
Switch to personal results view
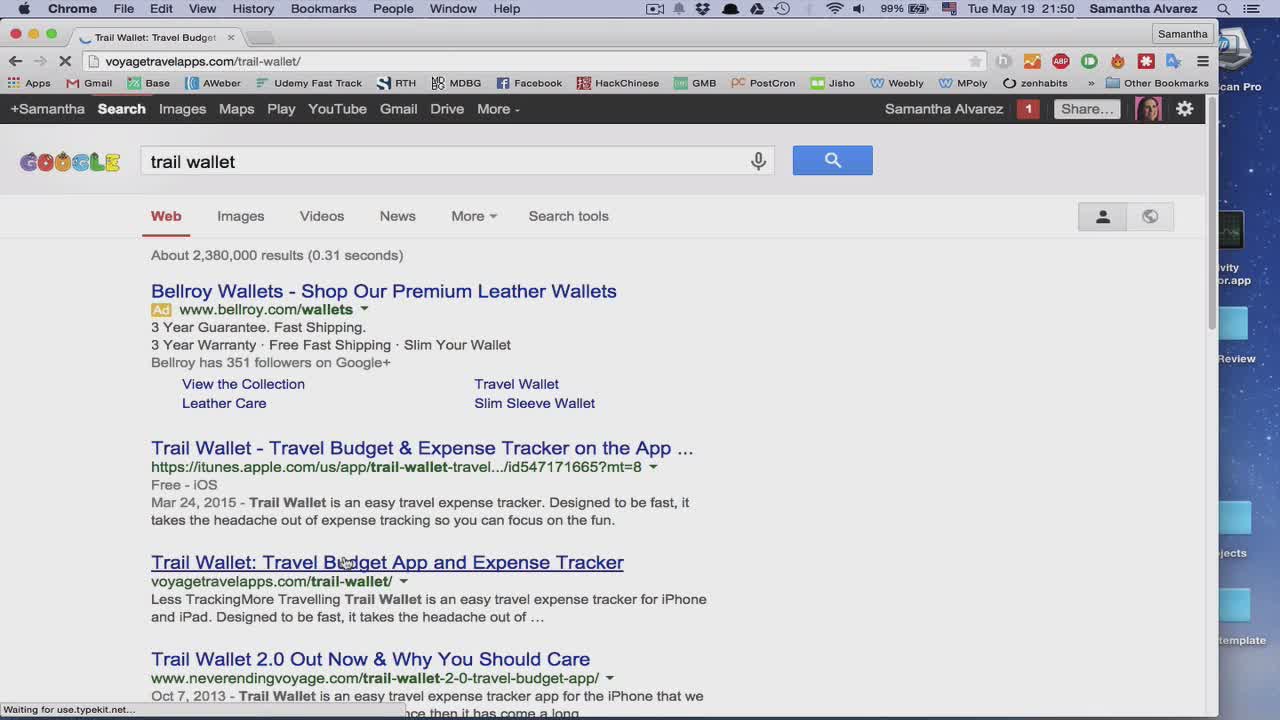point(1102,217)
